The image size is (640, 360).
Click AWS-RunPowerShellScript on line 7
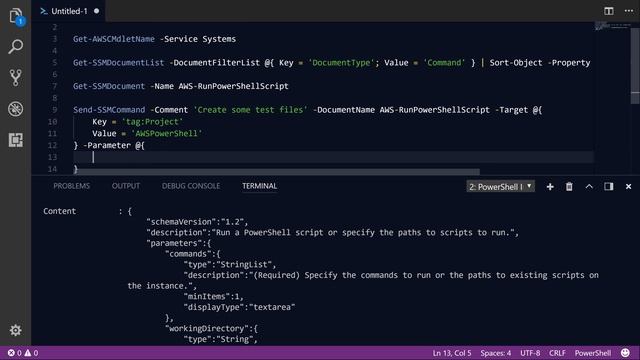point(233,86)
